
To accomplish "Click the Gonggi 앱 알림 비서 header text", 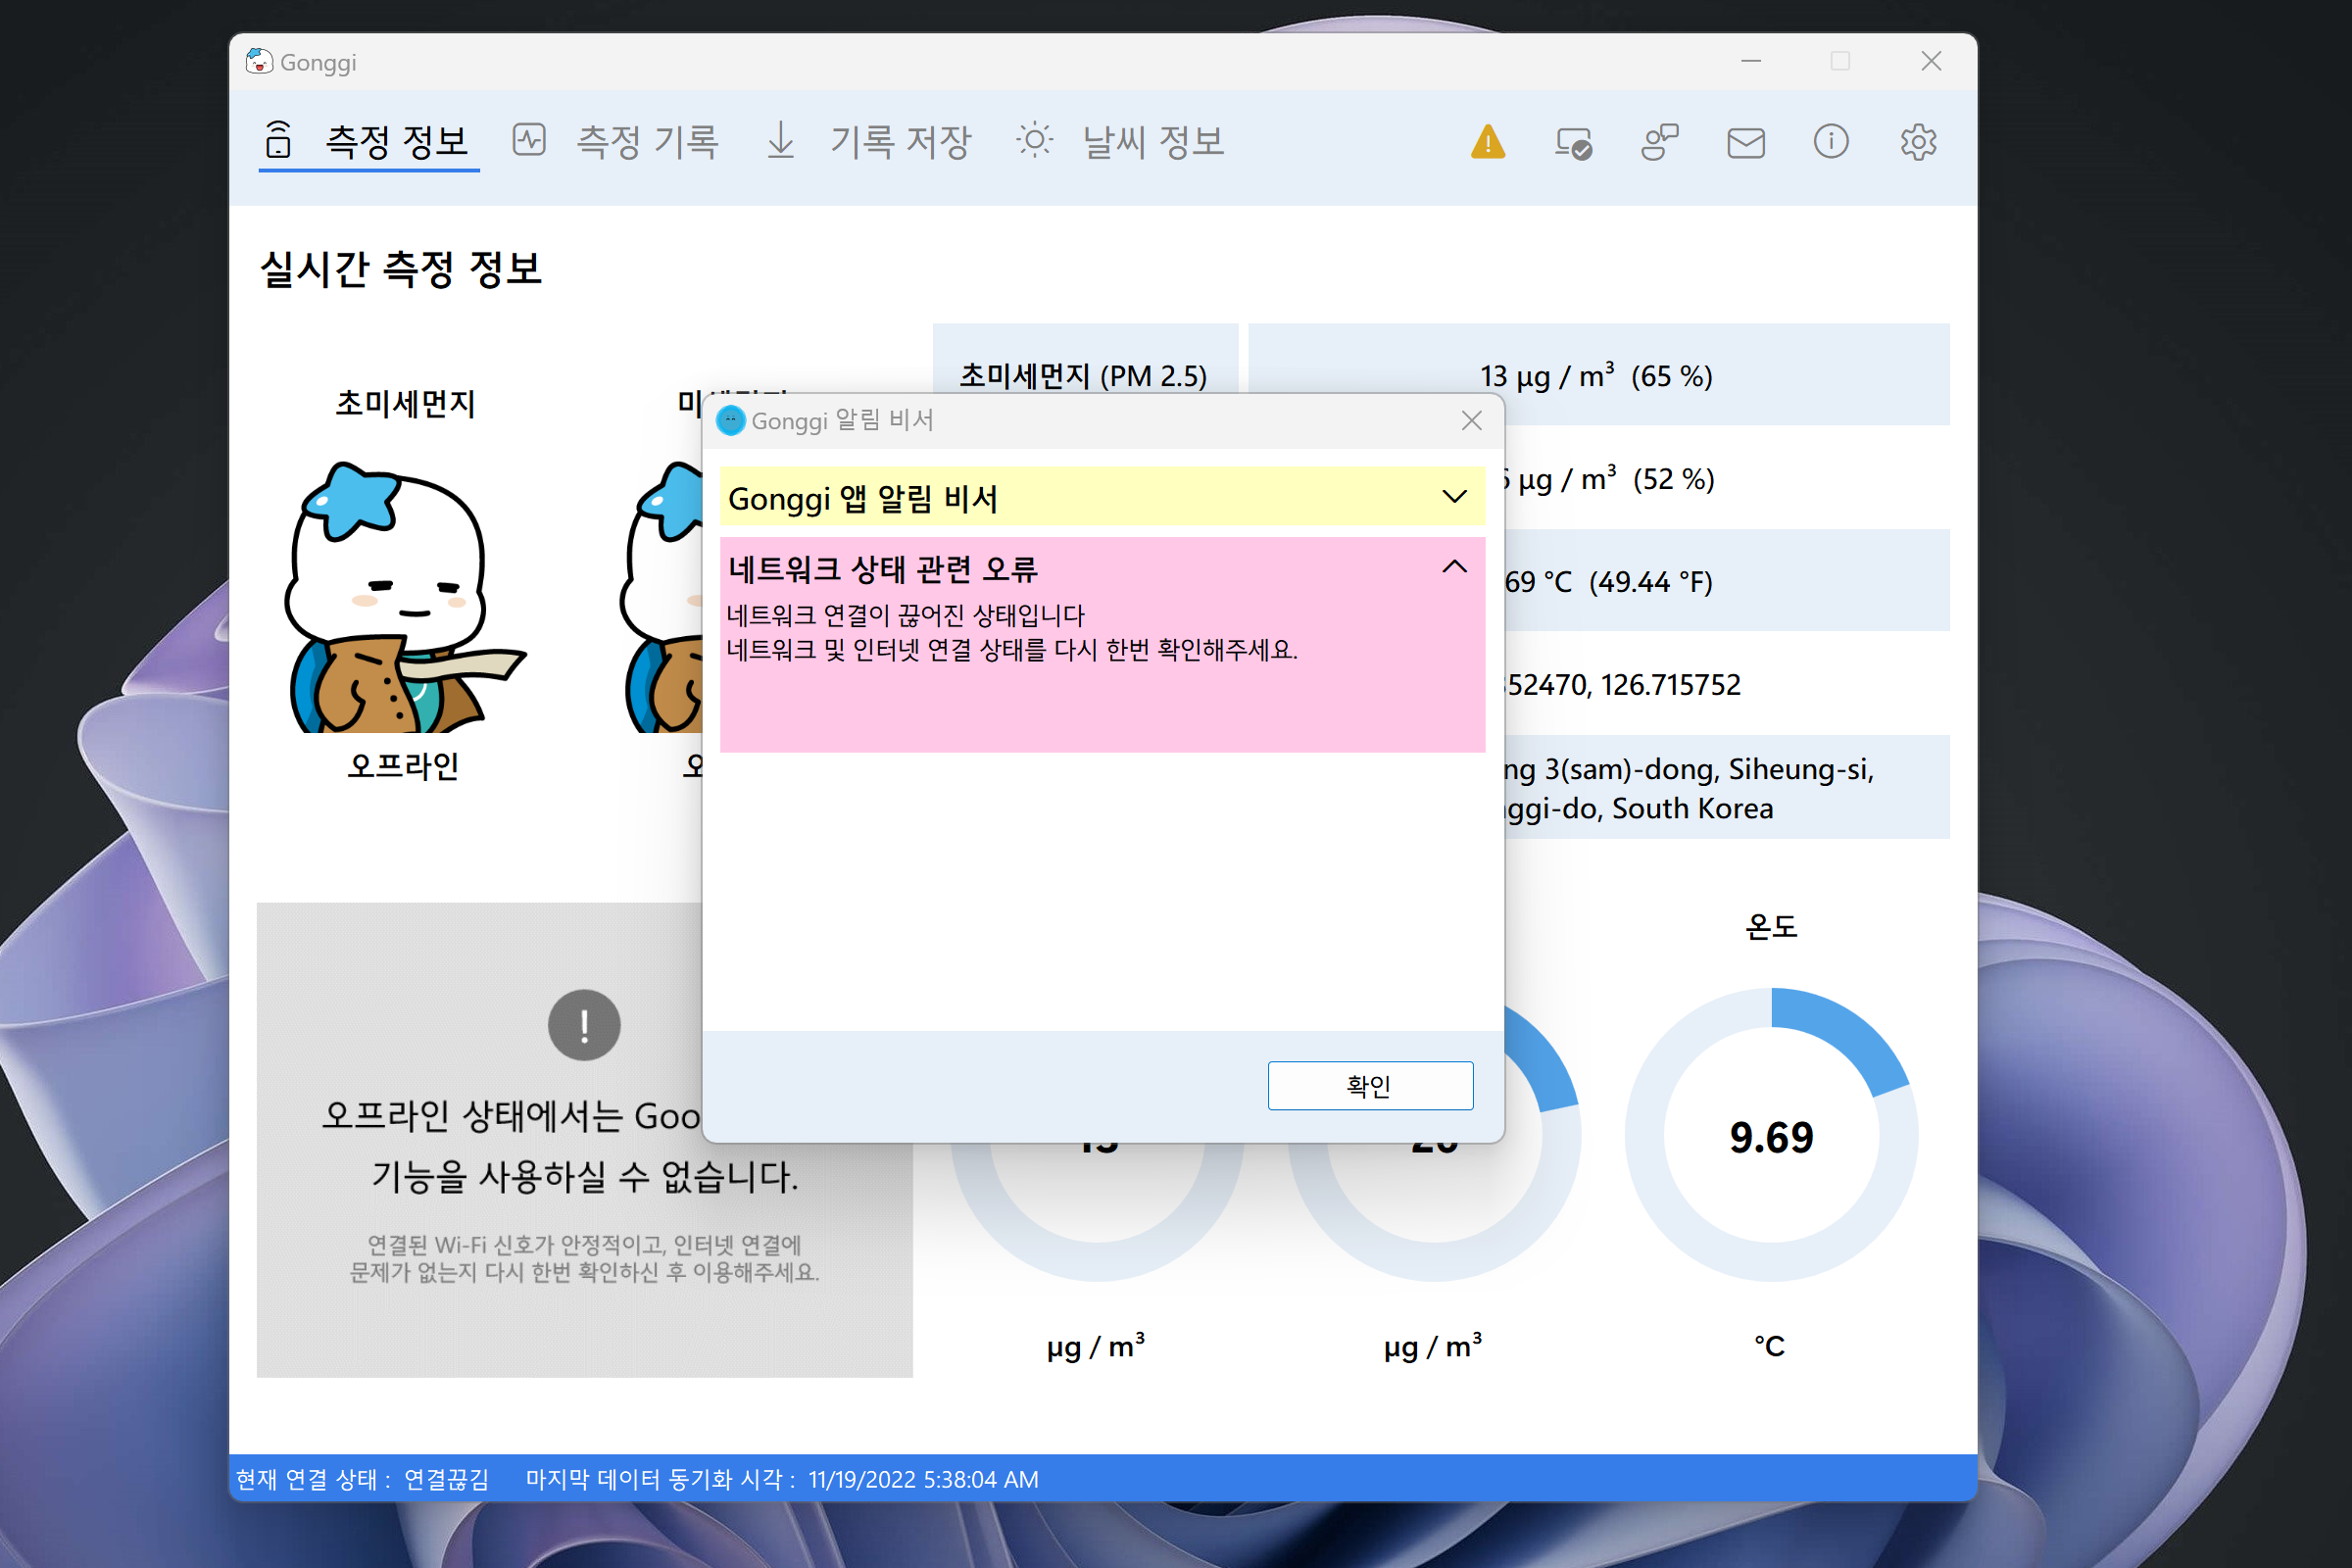I will (x=863, y=498).
